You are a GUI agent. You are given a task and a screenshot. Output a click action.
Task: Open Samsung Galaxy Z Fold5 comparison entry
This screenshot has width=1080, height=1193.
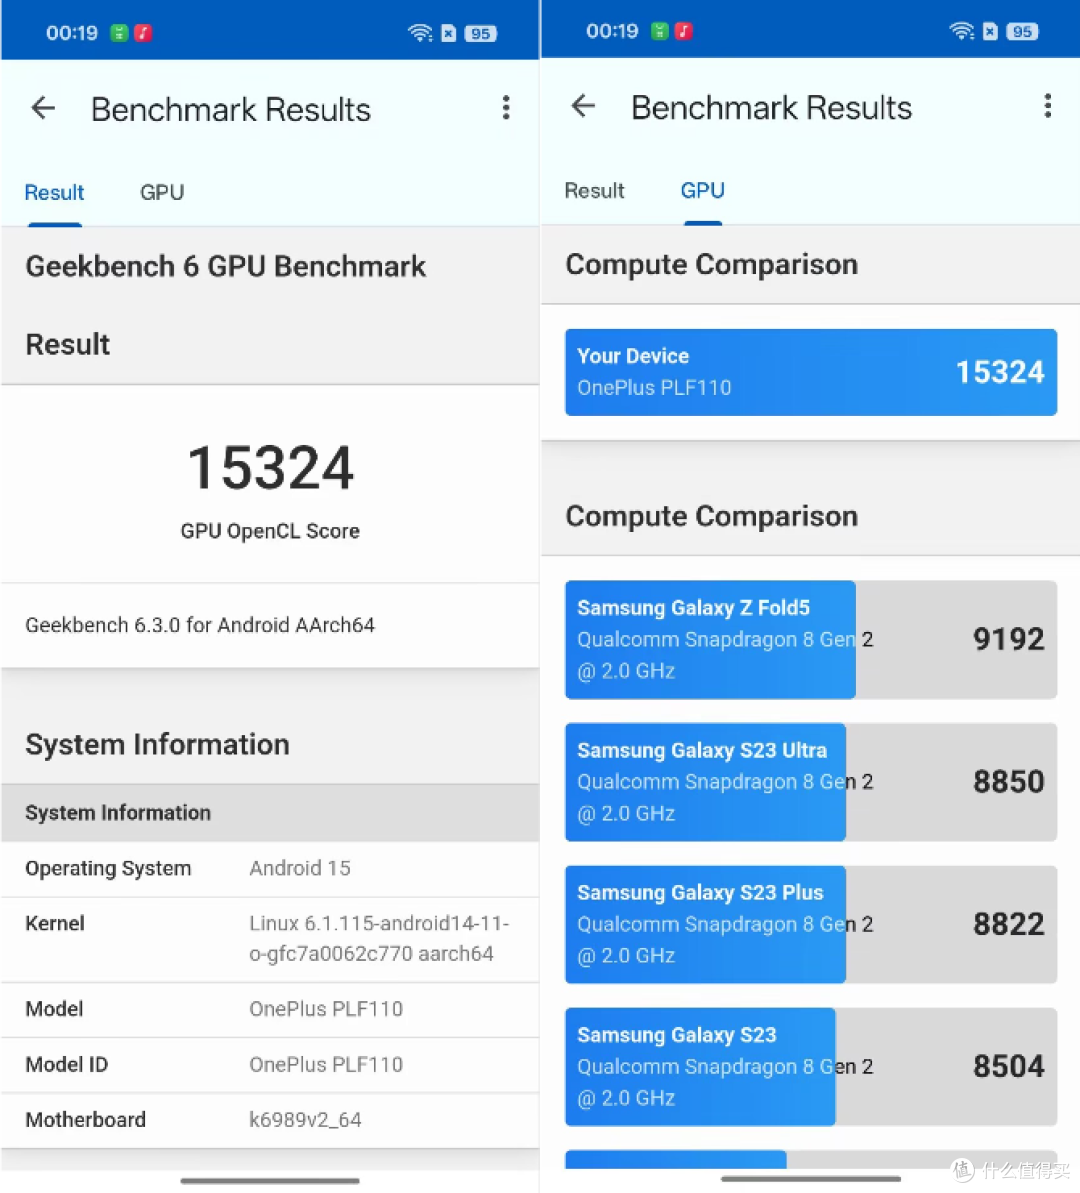[x=811, y=640]
